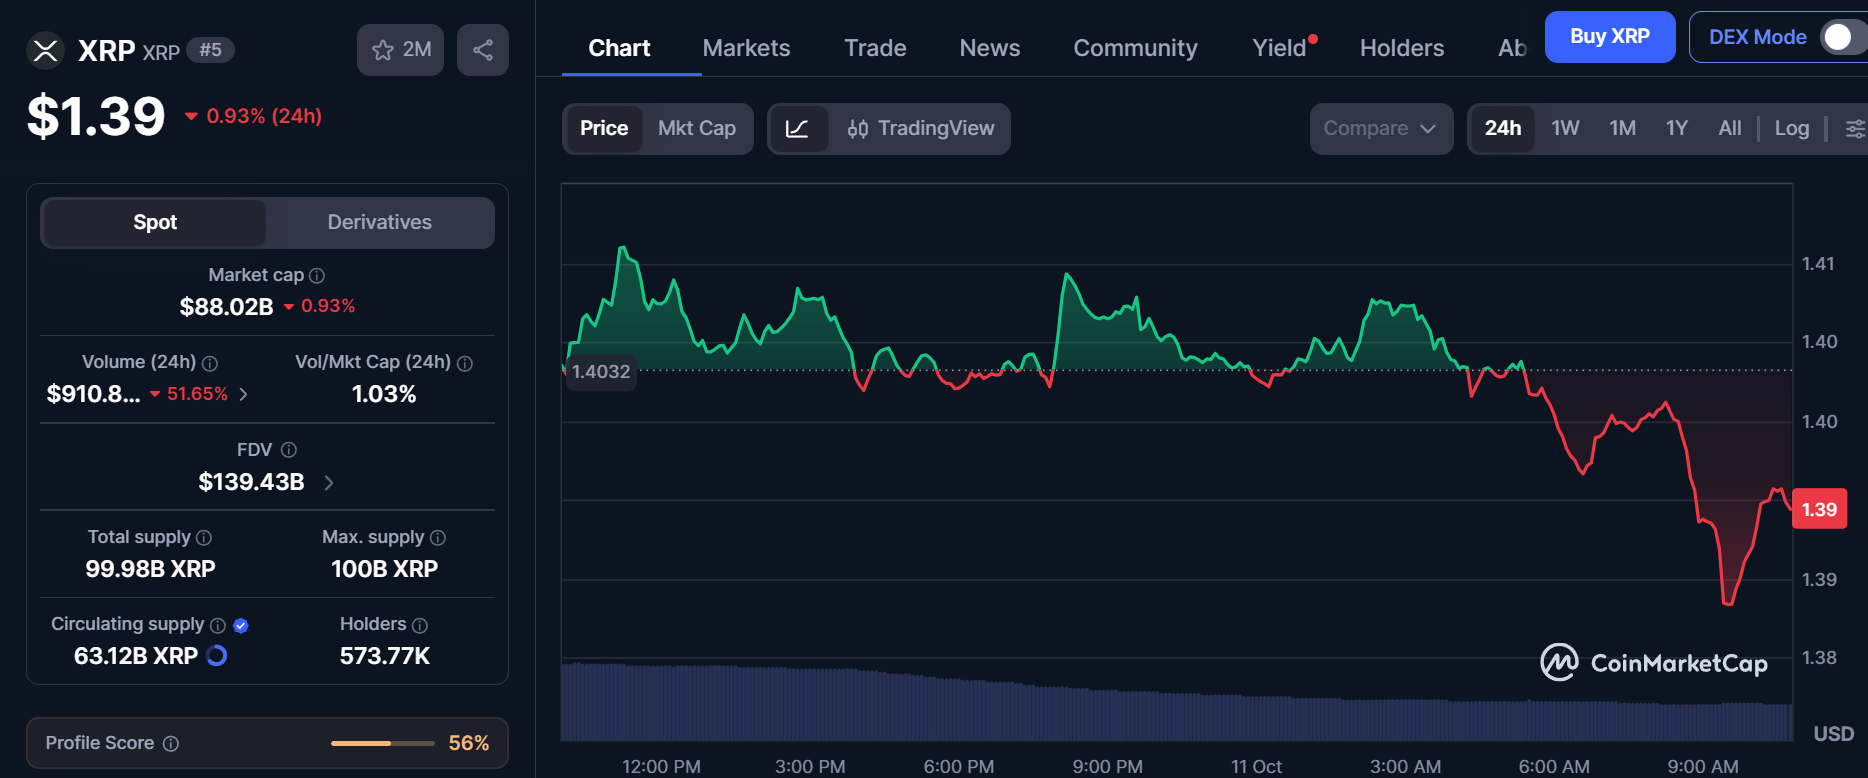The width and height of the screenshot is (1868, 778).
Task: Open the Community tab
Action: (x=1135, y=48)
